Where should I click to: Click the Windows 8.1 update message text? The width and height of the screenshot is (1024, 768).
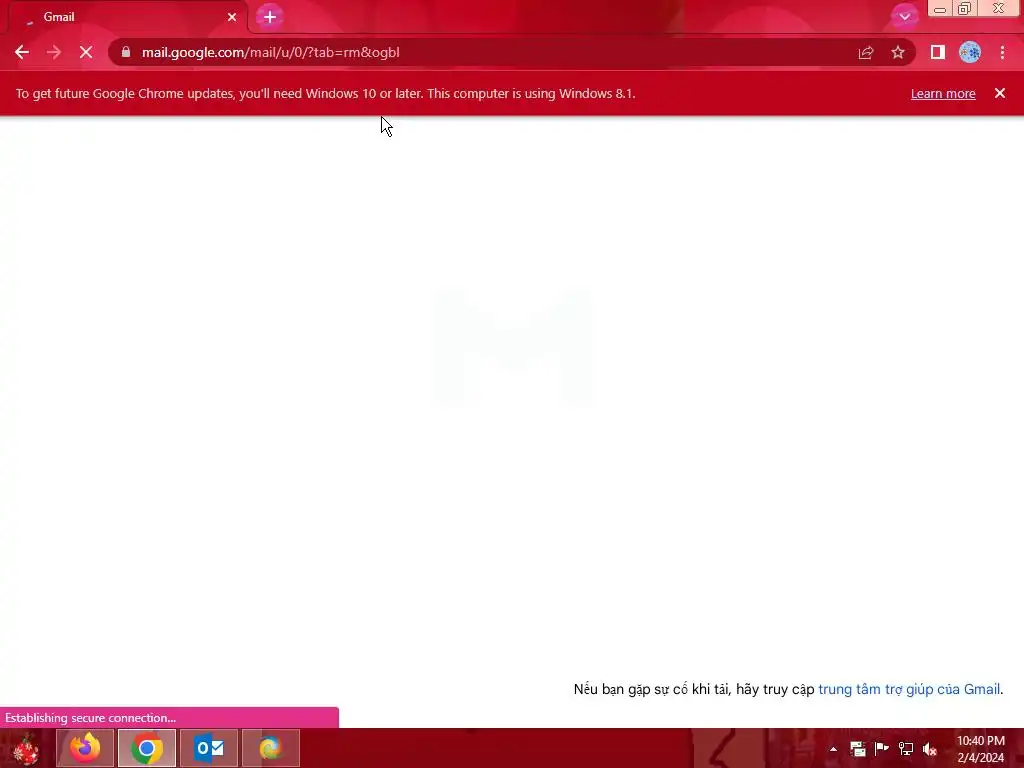325,93
